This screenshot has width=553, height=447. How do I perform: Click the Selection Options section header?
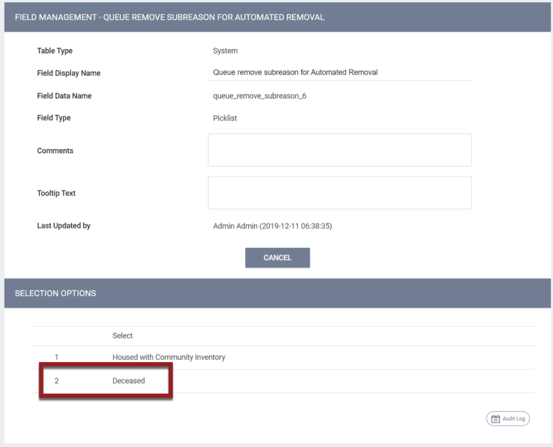[278, 293]
